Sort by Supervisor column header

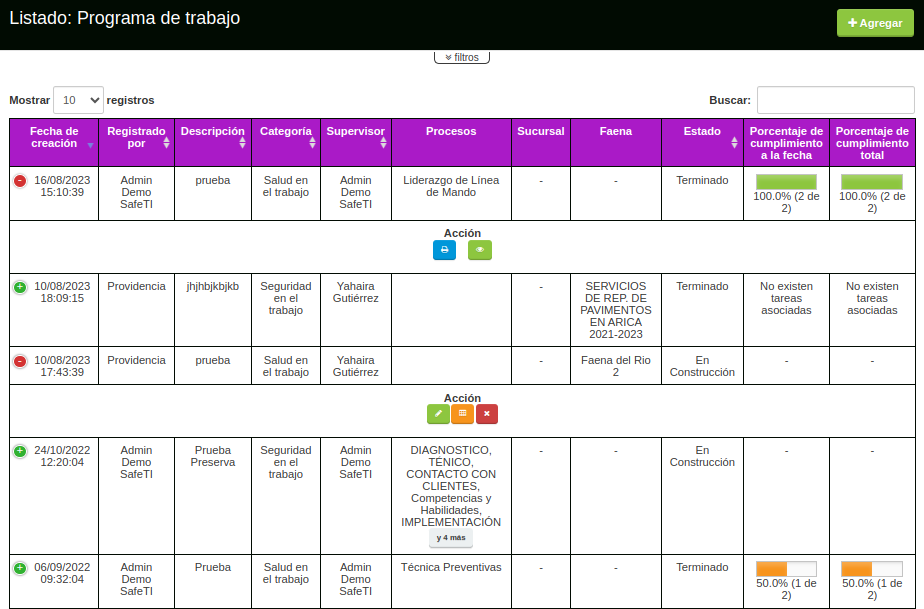[x=356, y=143]
